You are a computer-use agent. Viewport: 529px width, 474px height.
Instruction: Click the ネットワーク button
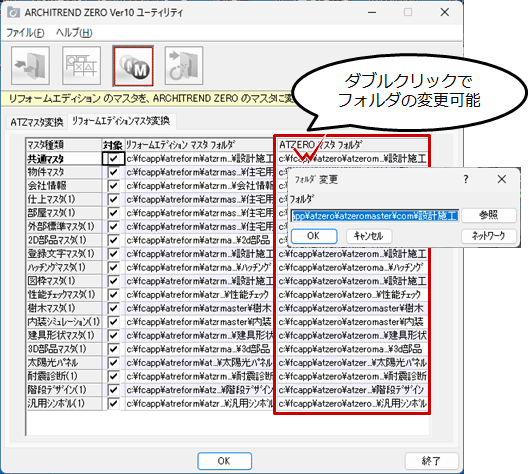[x=489, y=236]
